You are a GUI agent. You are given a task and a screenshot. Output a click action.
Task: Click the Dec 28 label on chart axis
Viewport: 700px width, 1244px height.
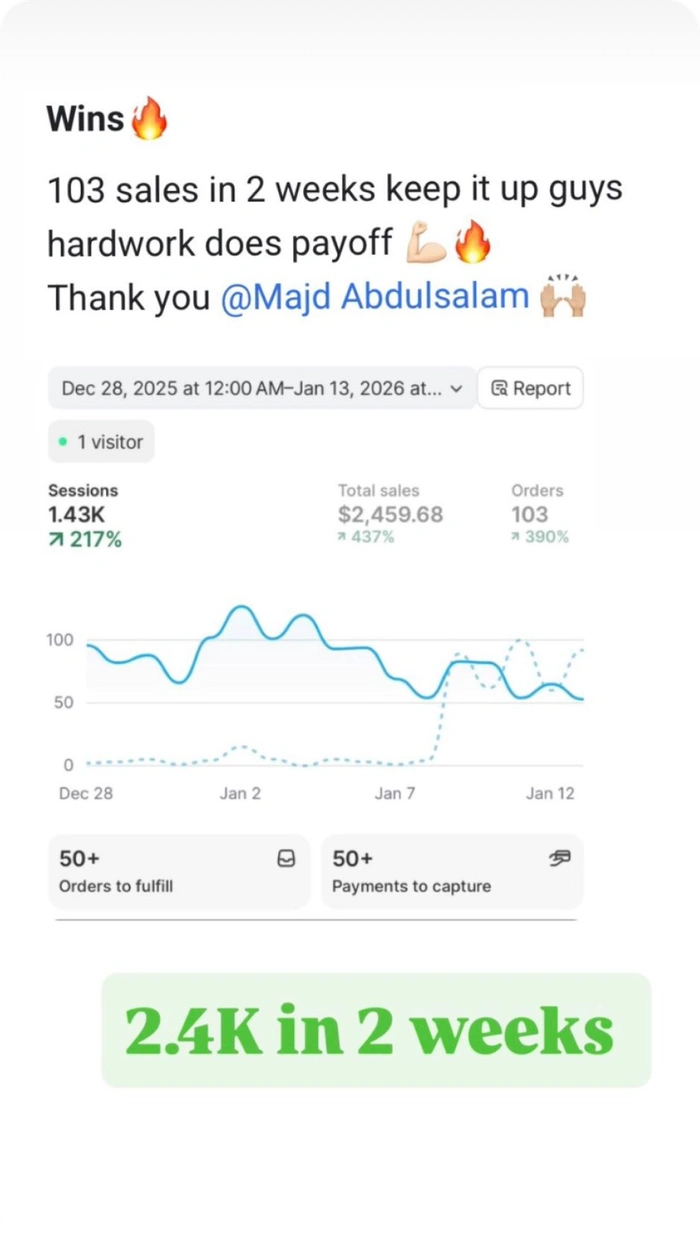point(86,794)
